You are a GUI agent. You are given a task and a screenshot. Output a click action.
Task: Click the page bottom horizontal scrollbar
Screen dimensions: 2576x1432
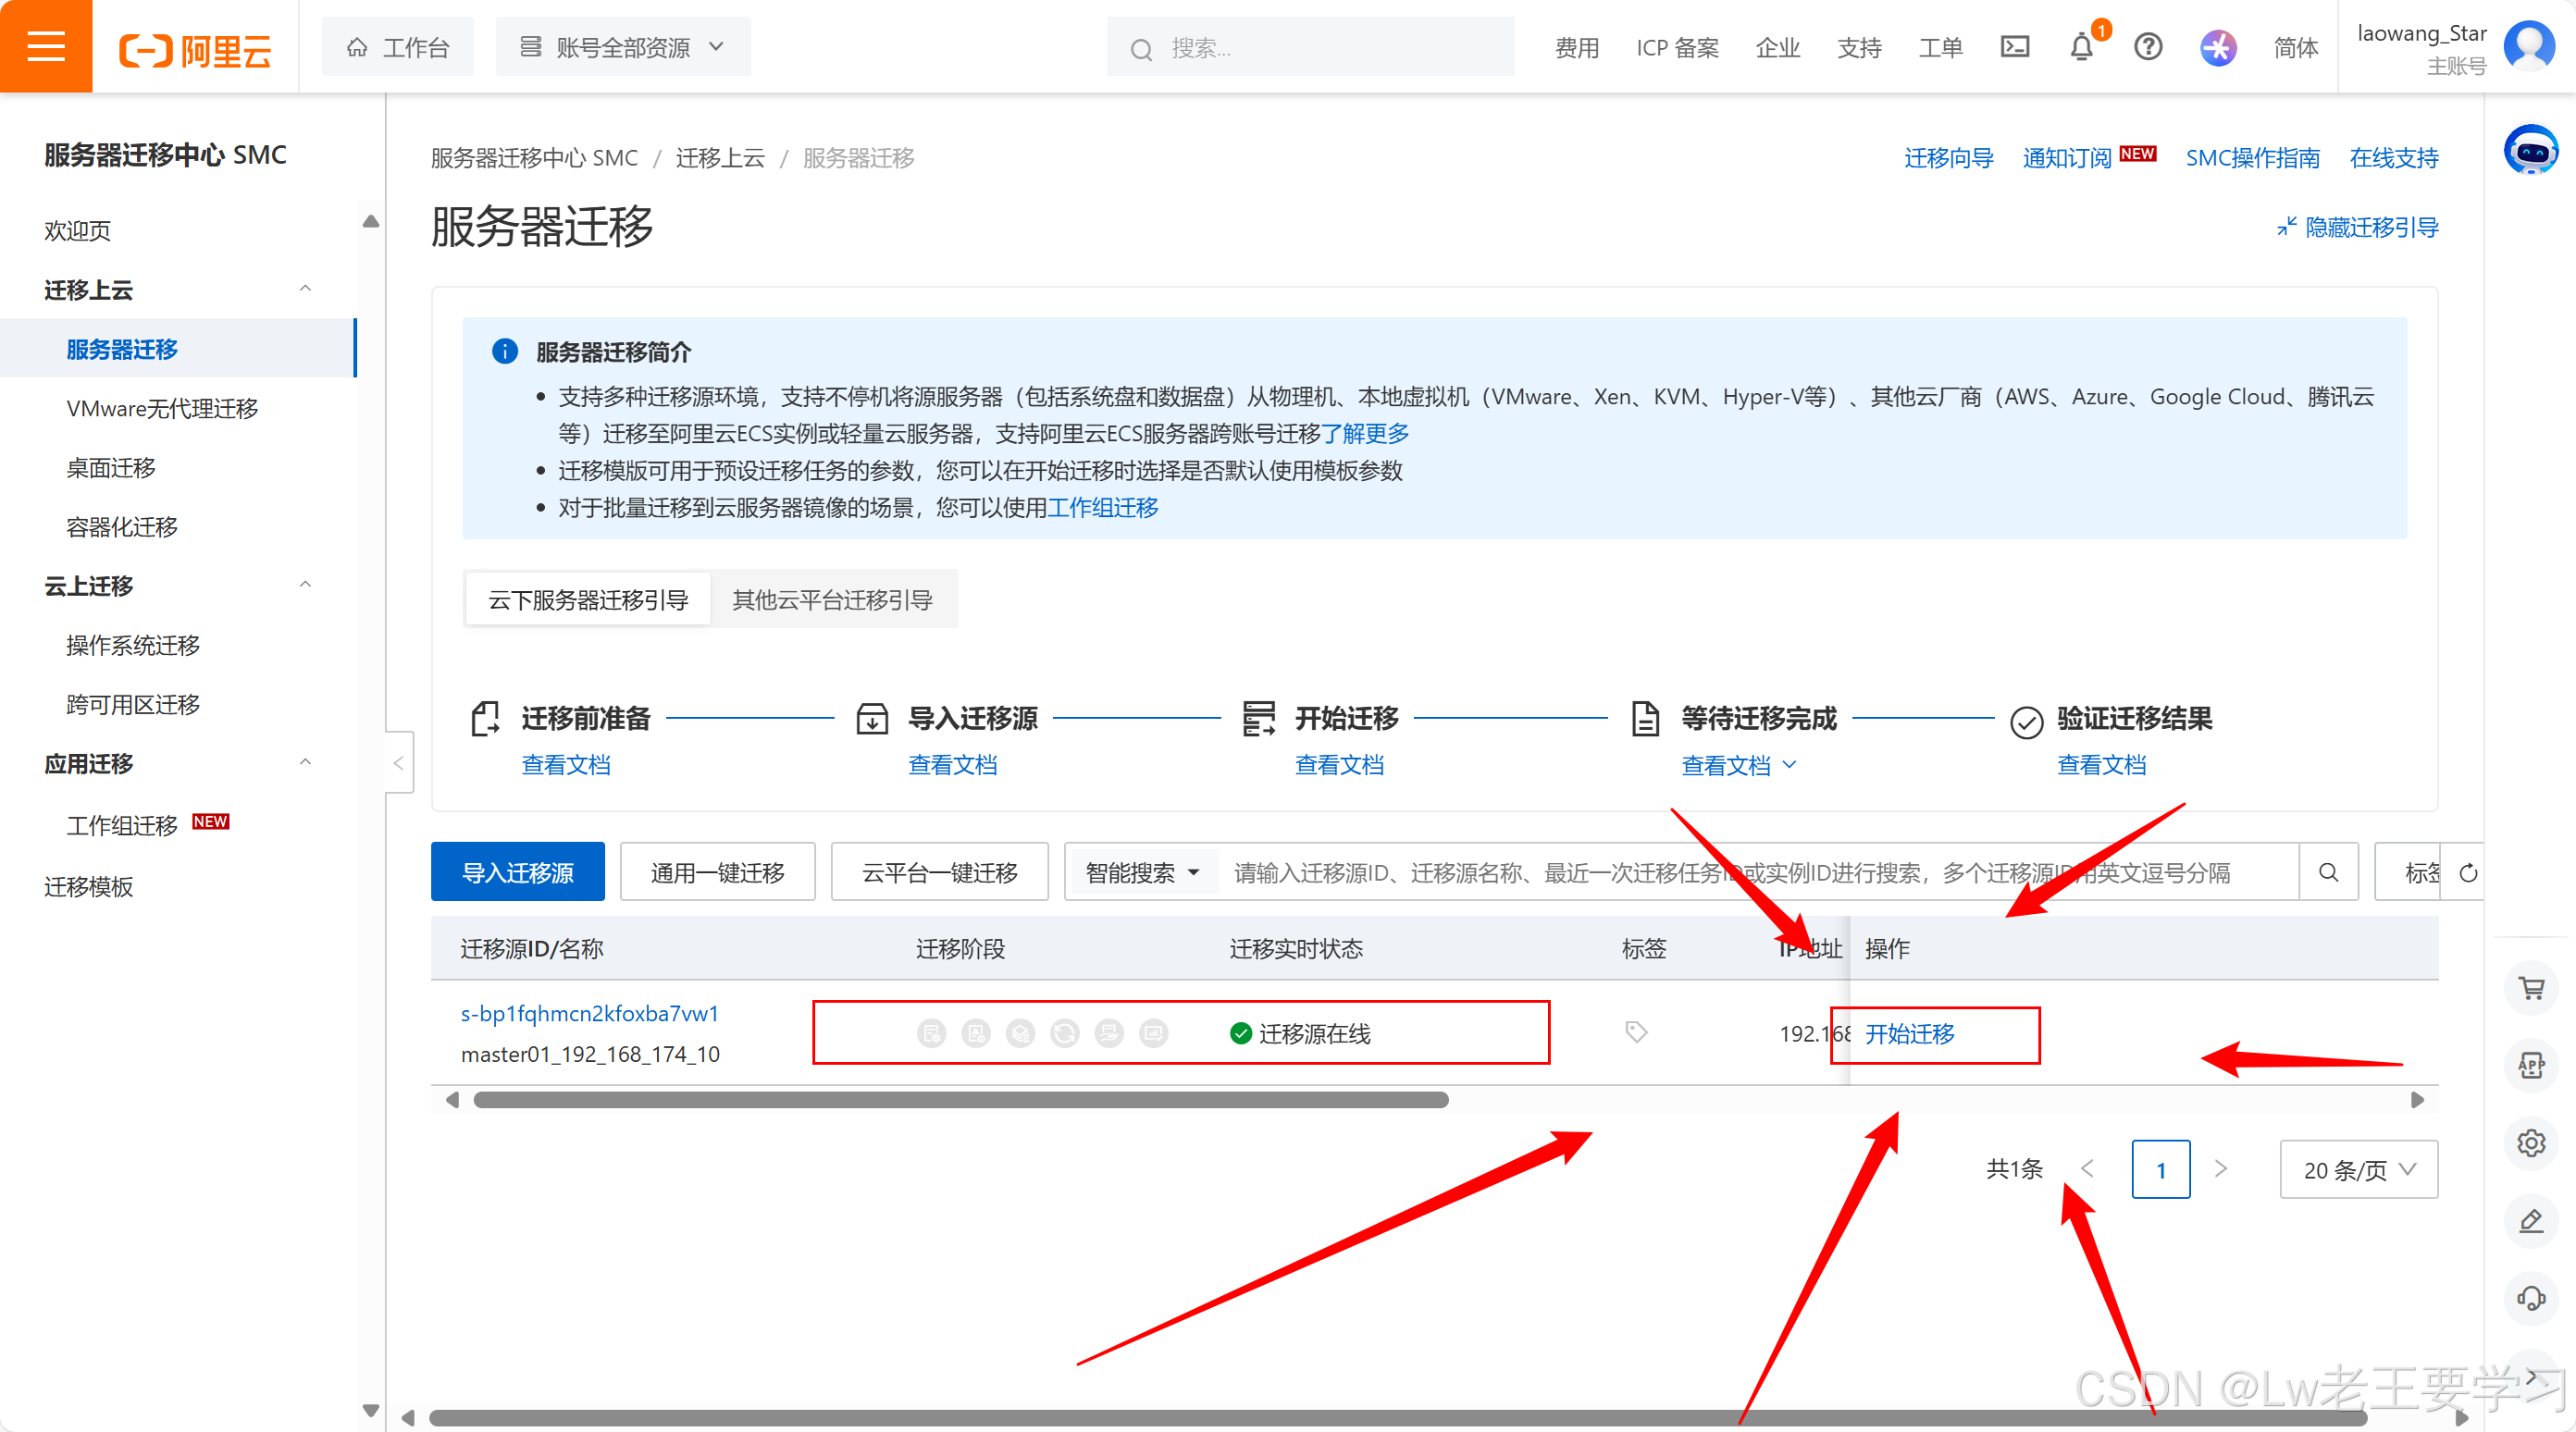click(1397, 1417)
